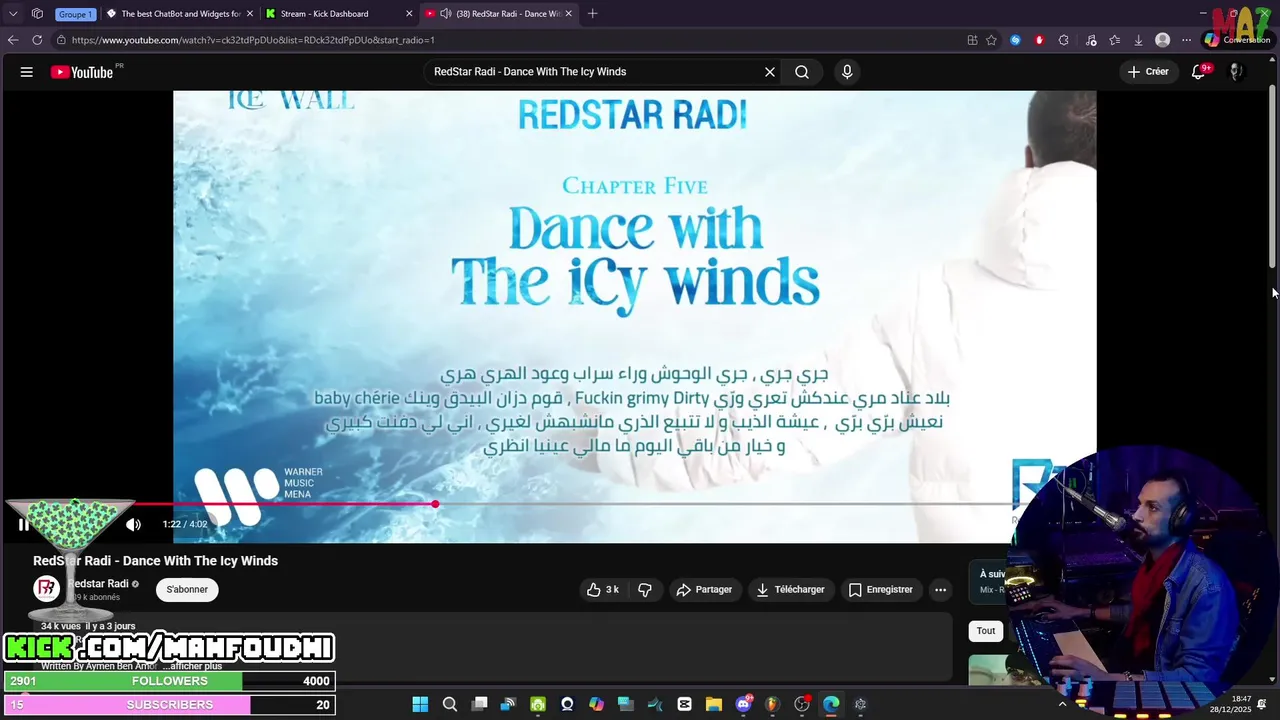The height and width of the screenshot is (720, 1280).
Task: Show hidden system tray icons chevron
Action: (1062, 704)
